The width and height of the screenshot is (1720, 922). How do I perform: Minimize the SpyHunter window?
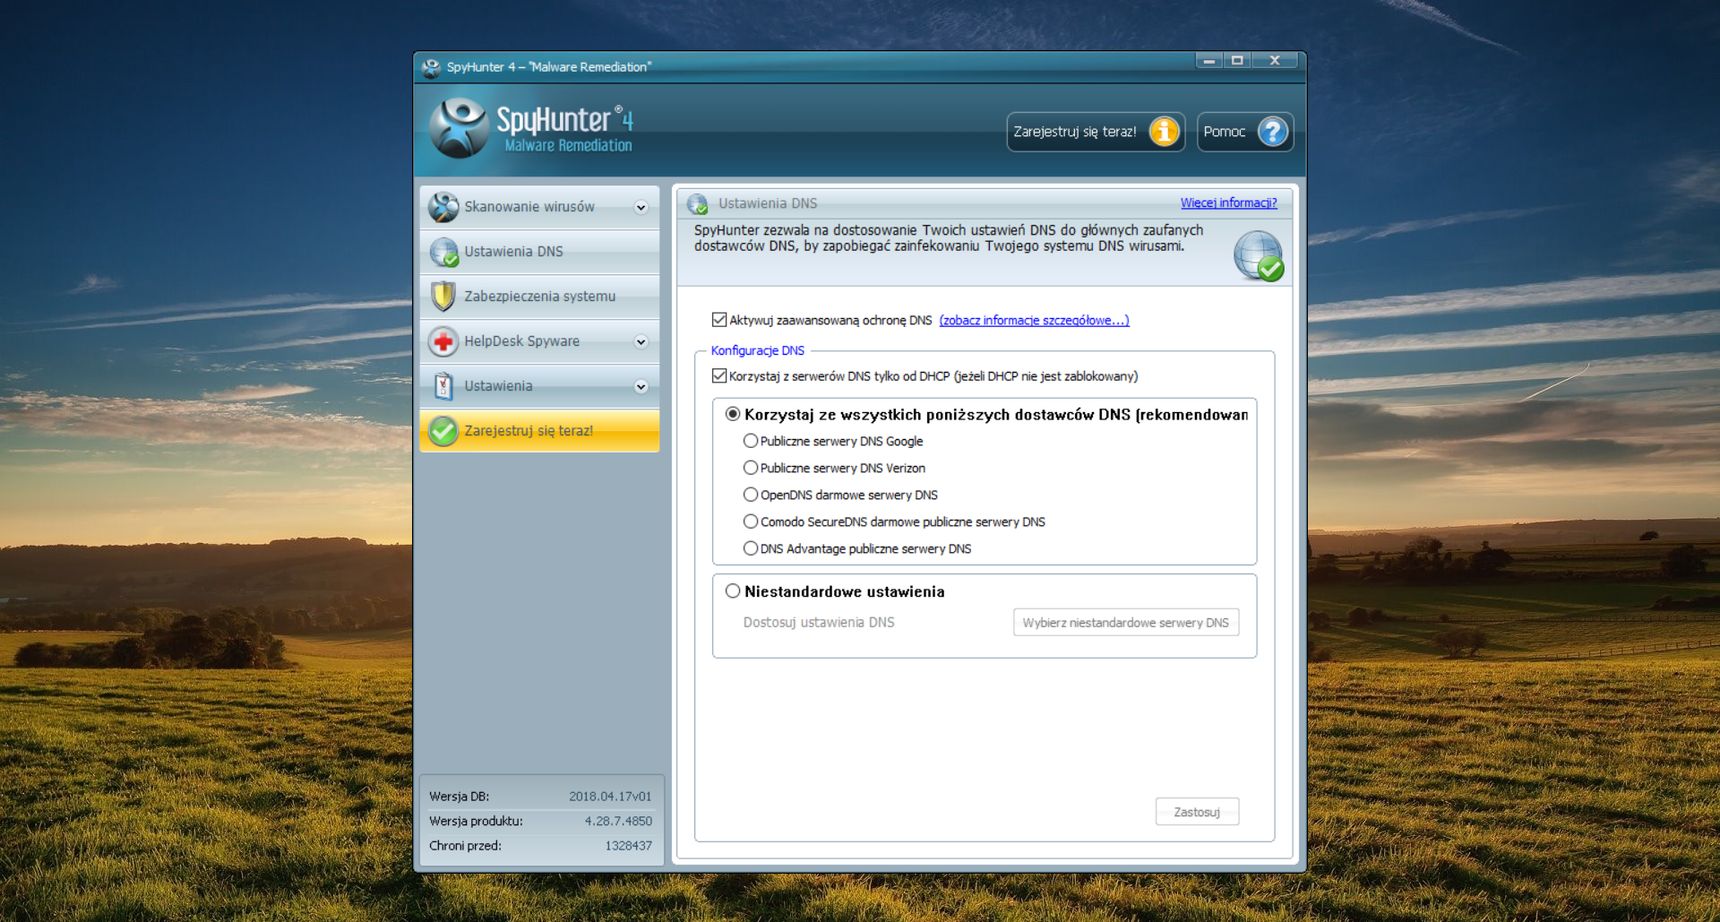point(1209,61)
